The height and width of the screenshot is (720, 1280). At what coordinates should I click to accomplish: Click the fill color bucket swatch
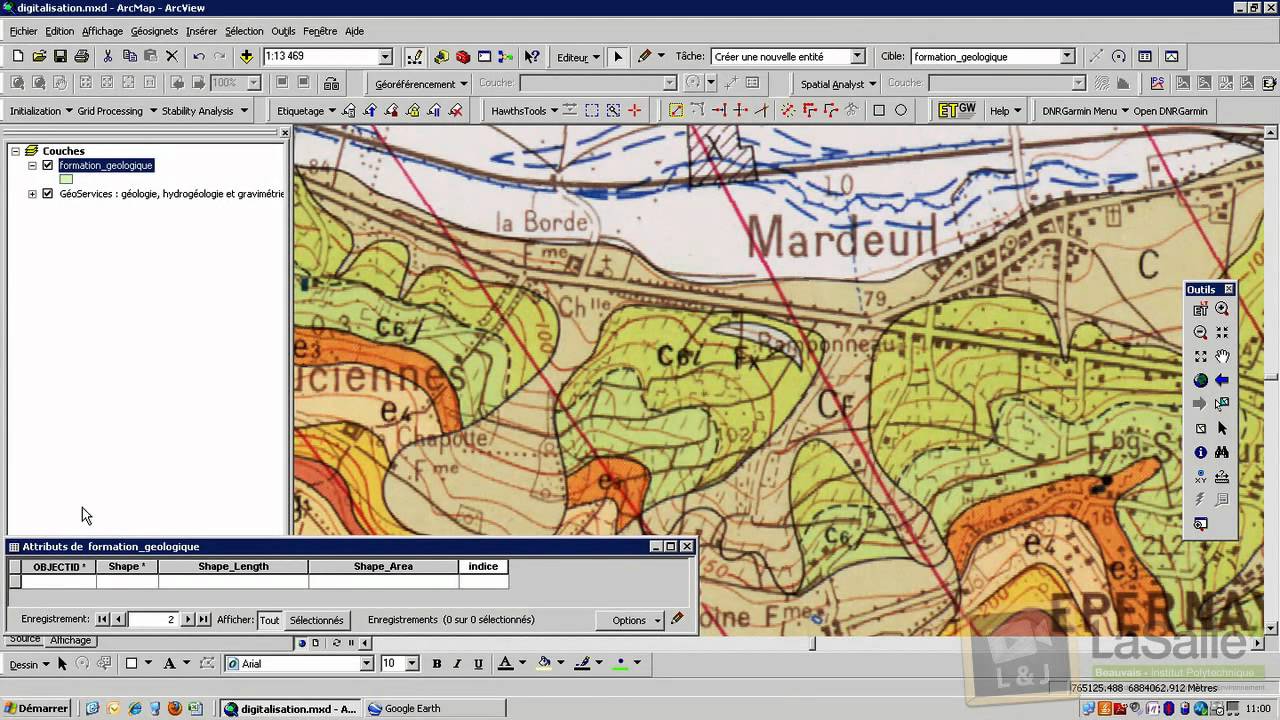pyautogui.click(x=544, y=663)
